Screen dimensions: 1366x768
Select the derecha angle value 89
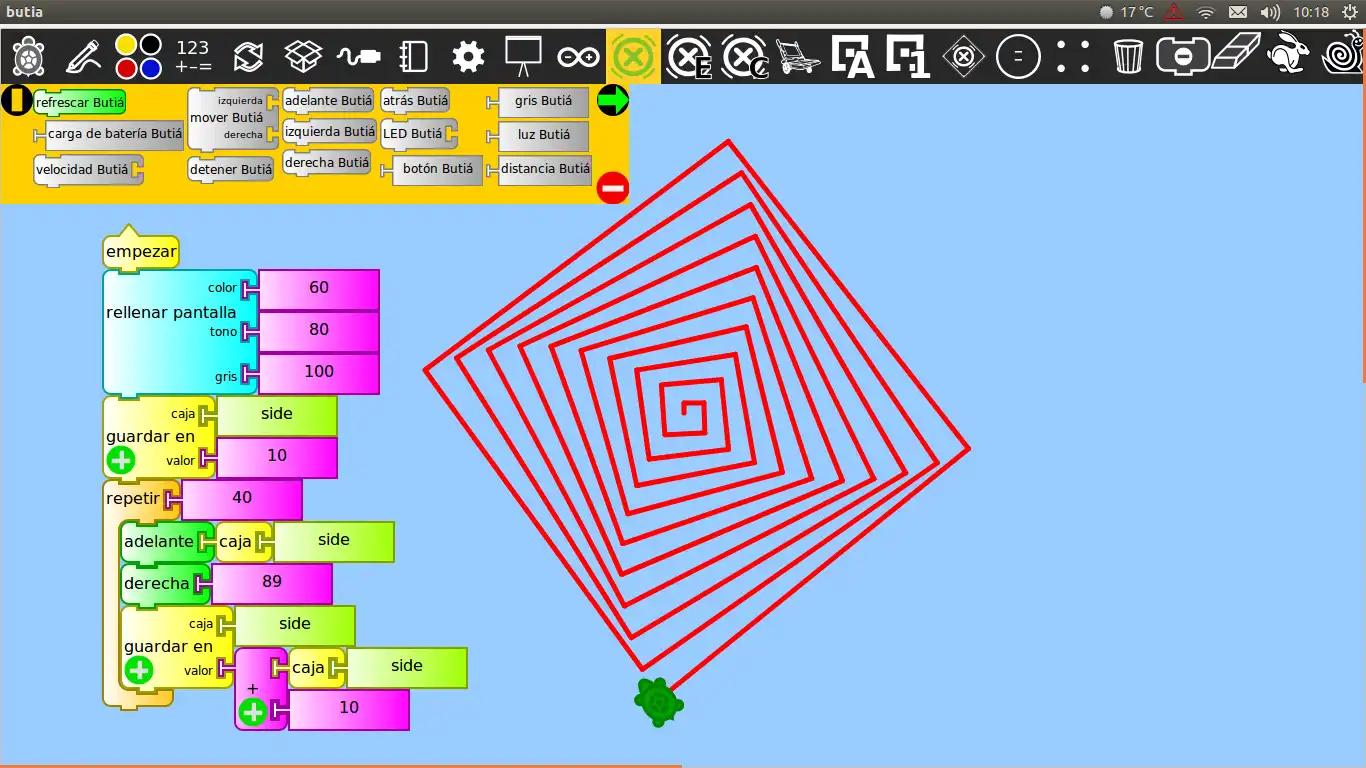click(x=272, y=583)
